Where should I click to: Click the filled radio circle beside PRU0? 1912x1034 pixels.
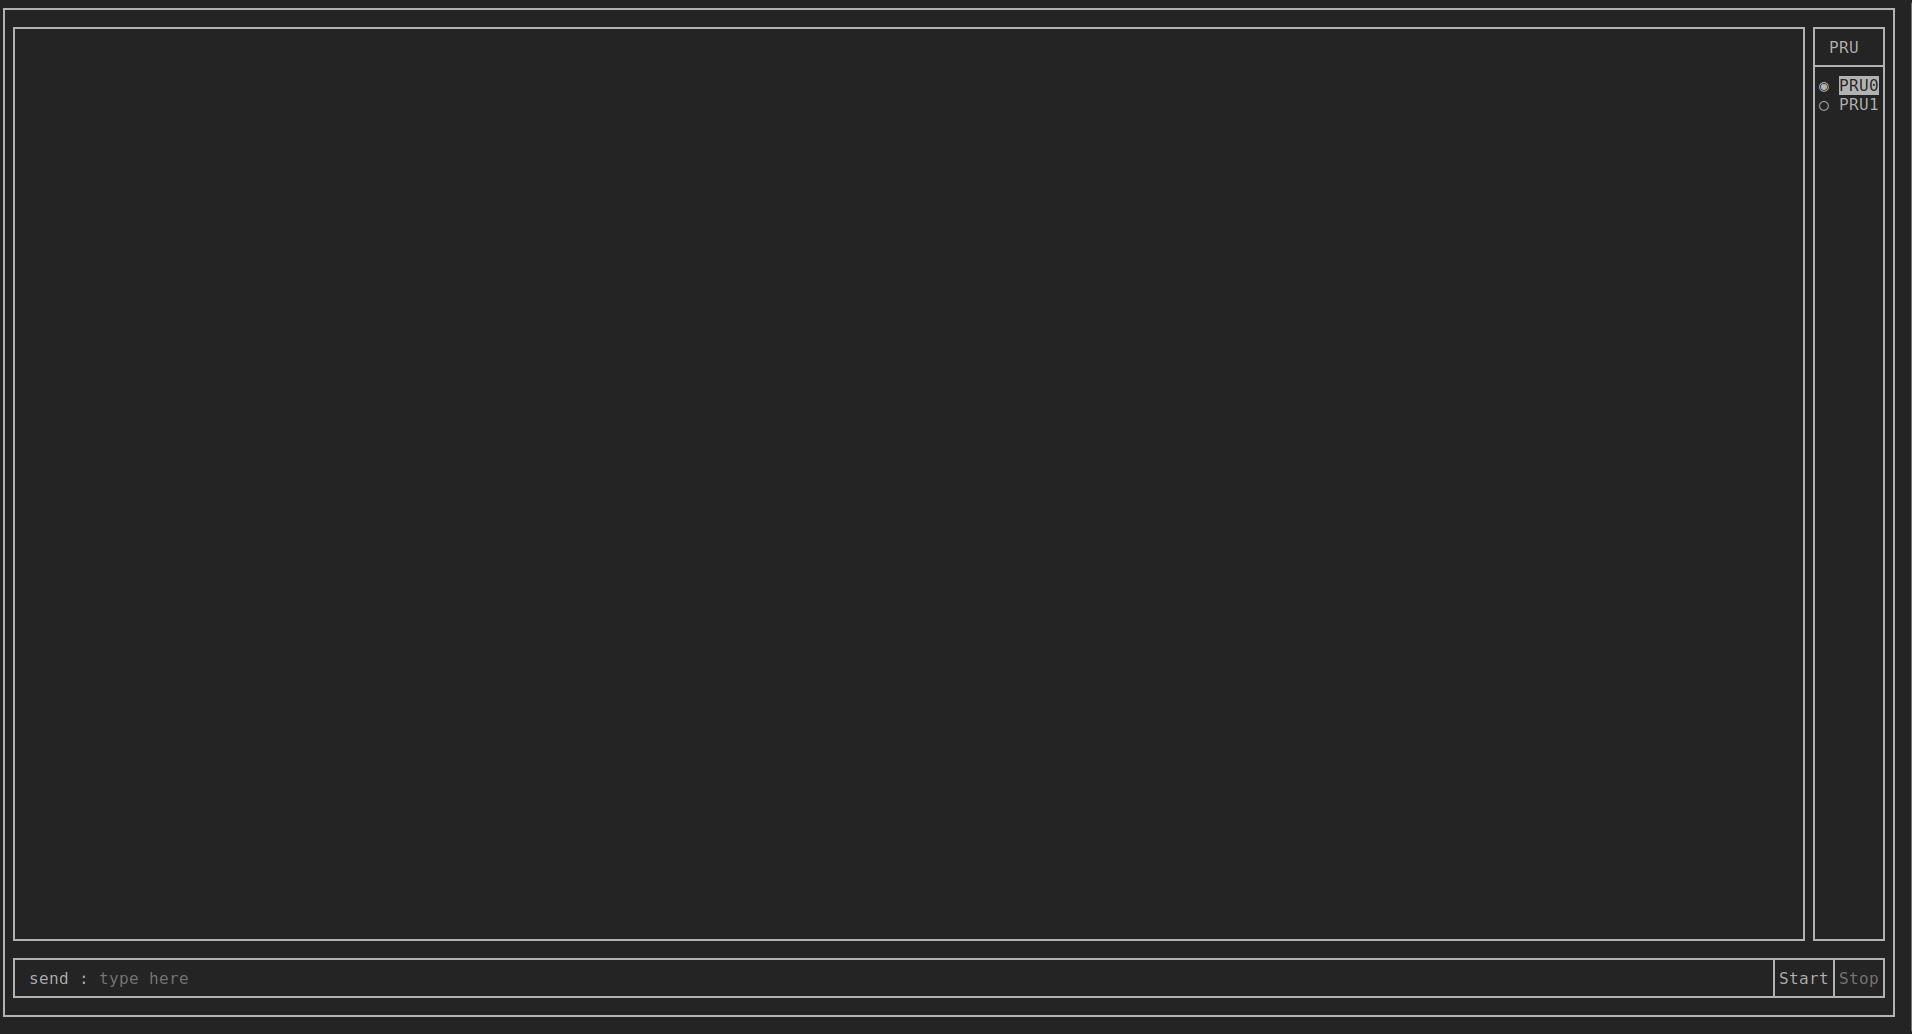click(x=1824, y=87)
